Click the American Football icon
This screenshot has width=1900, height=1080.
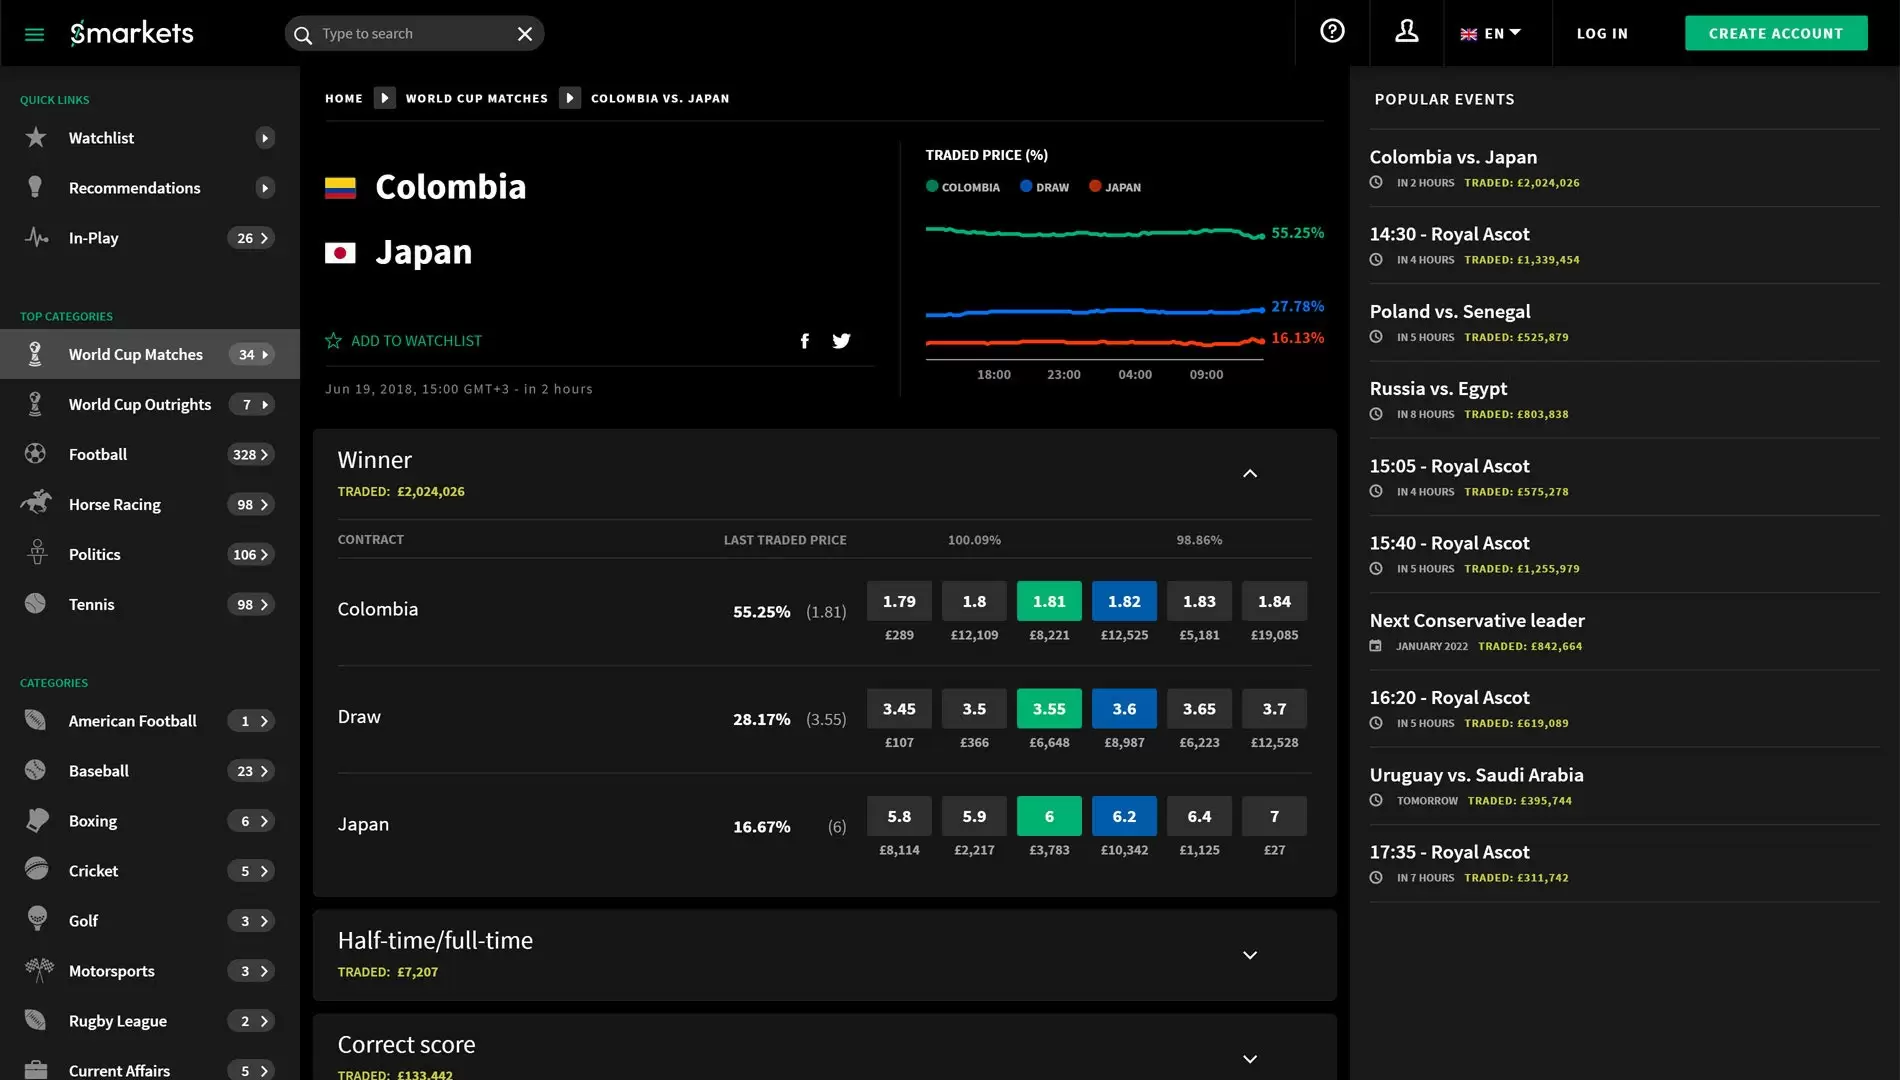point(35,720)
